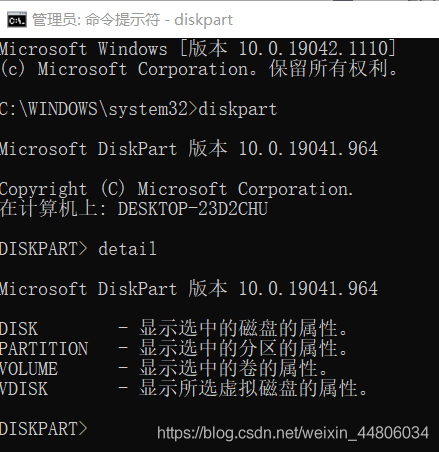Click the blog.csdn.net watermark URL
This screenshot has height=452, width=439.
tap(293, 433)
